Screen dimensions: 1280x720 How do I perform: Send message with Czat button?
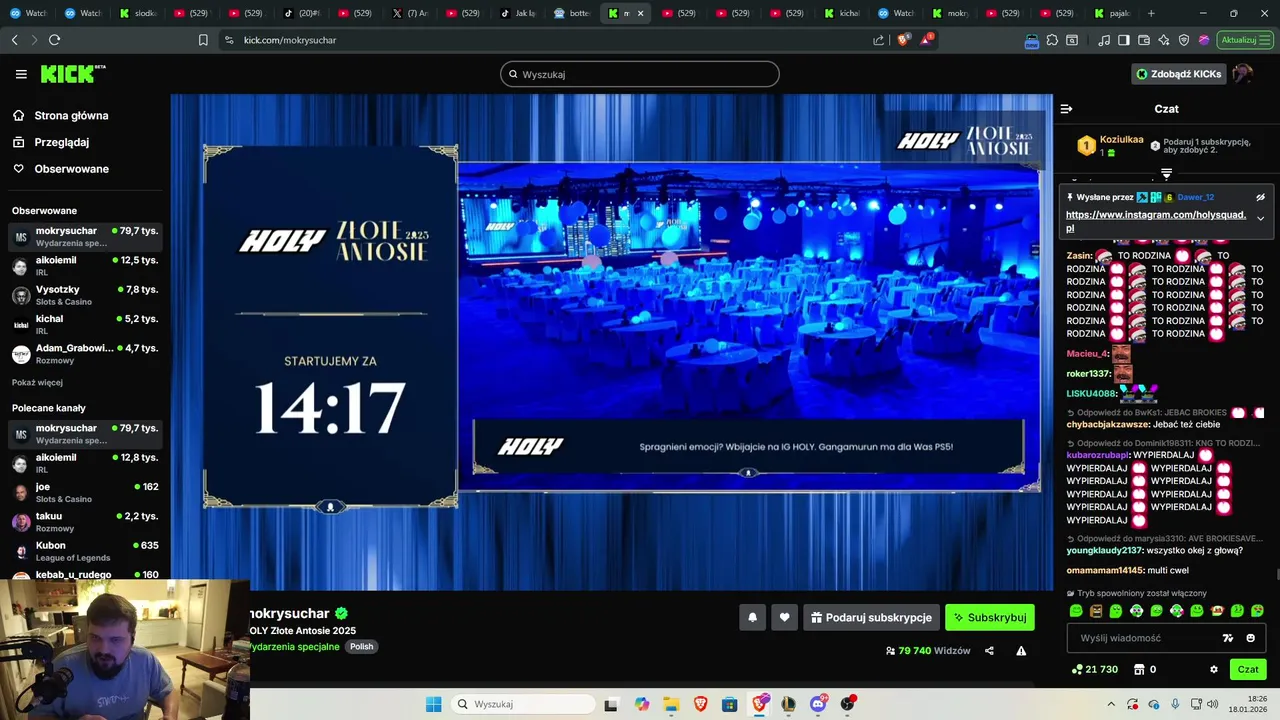coord(1248,670)
